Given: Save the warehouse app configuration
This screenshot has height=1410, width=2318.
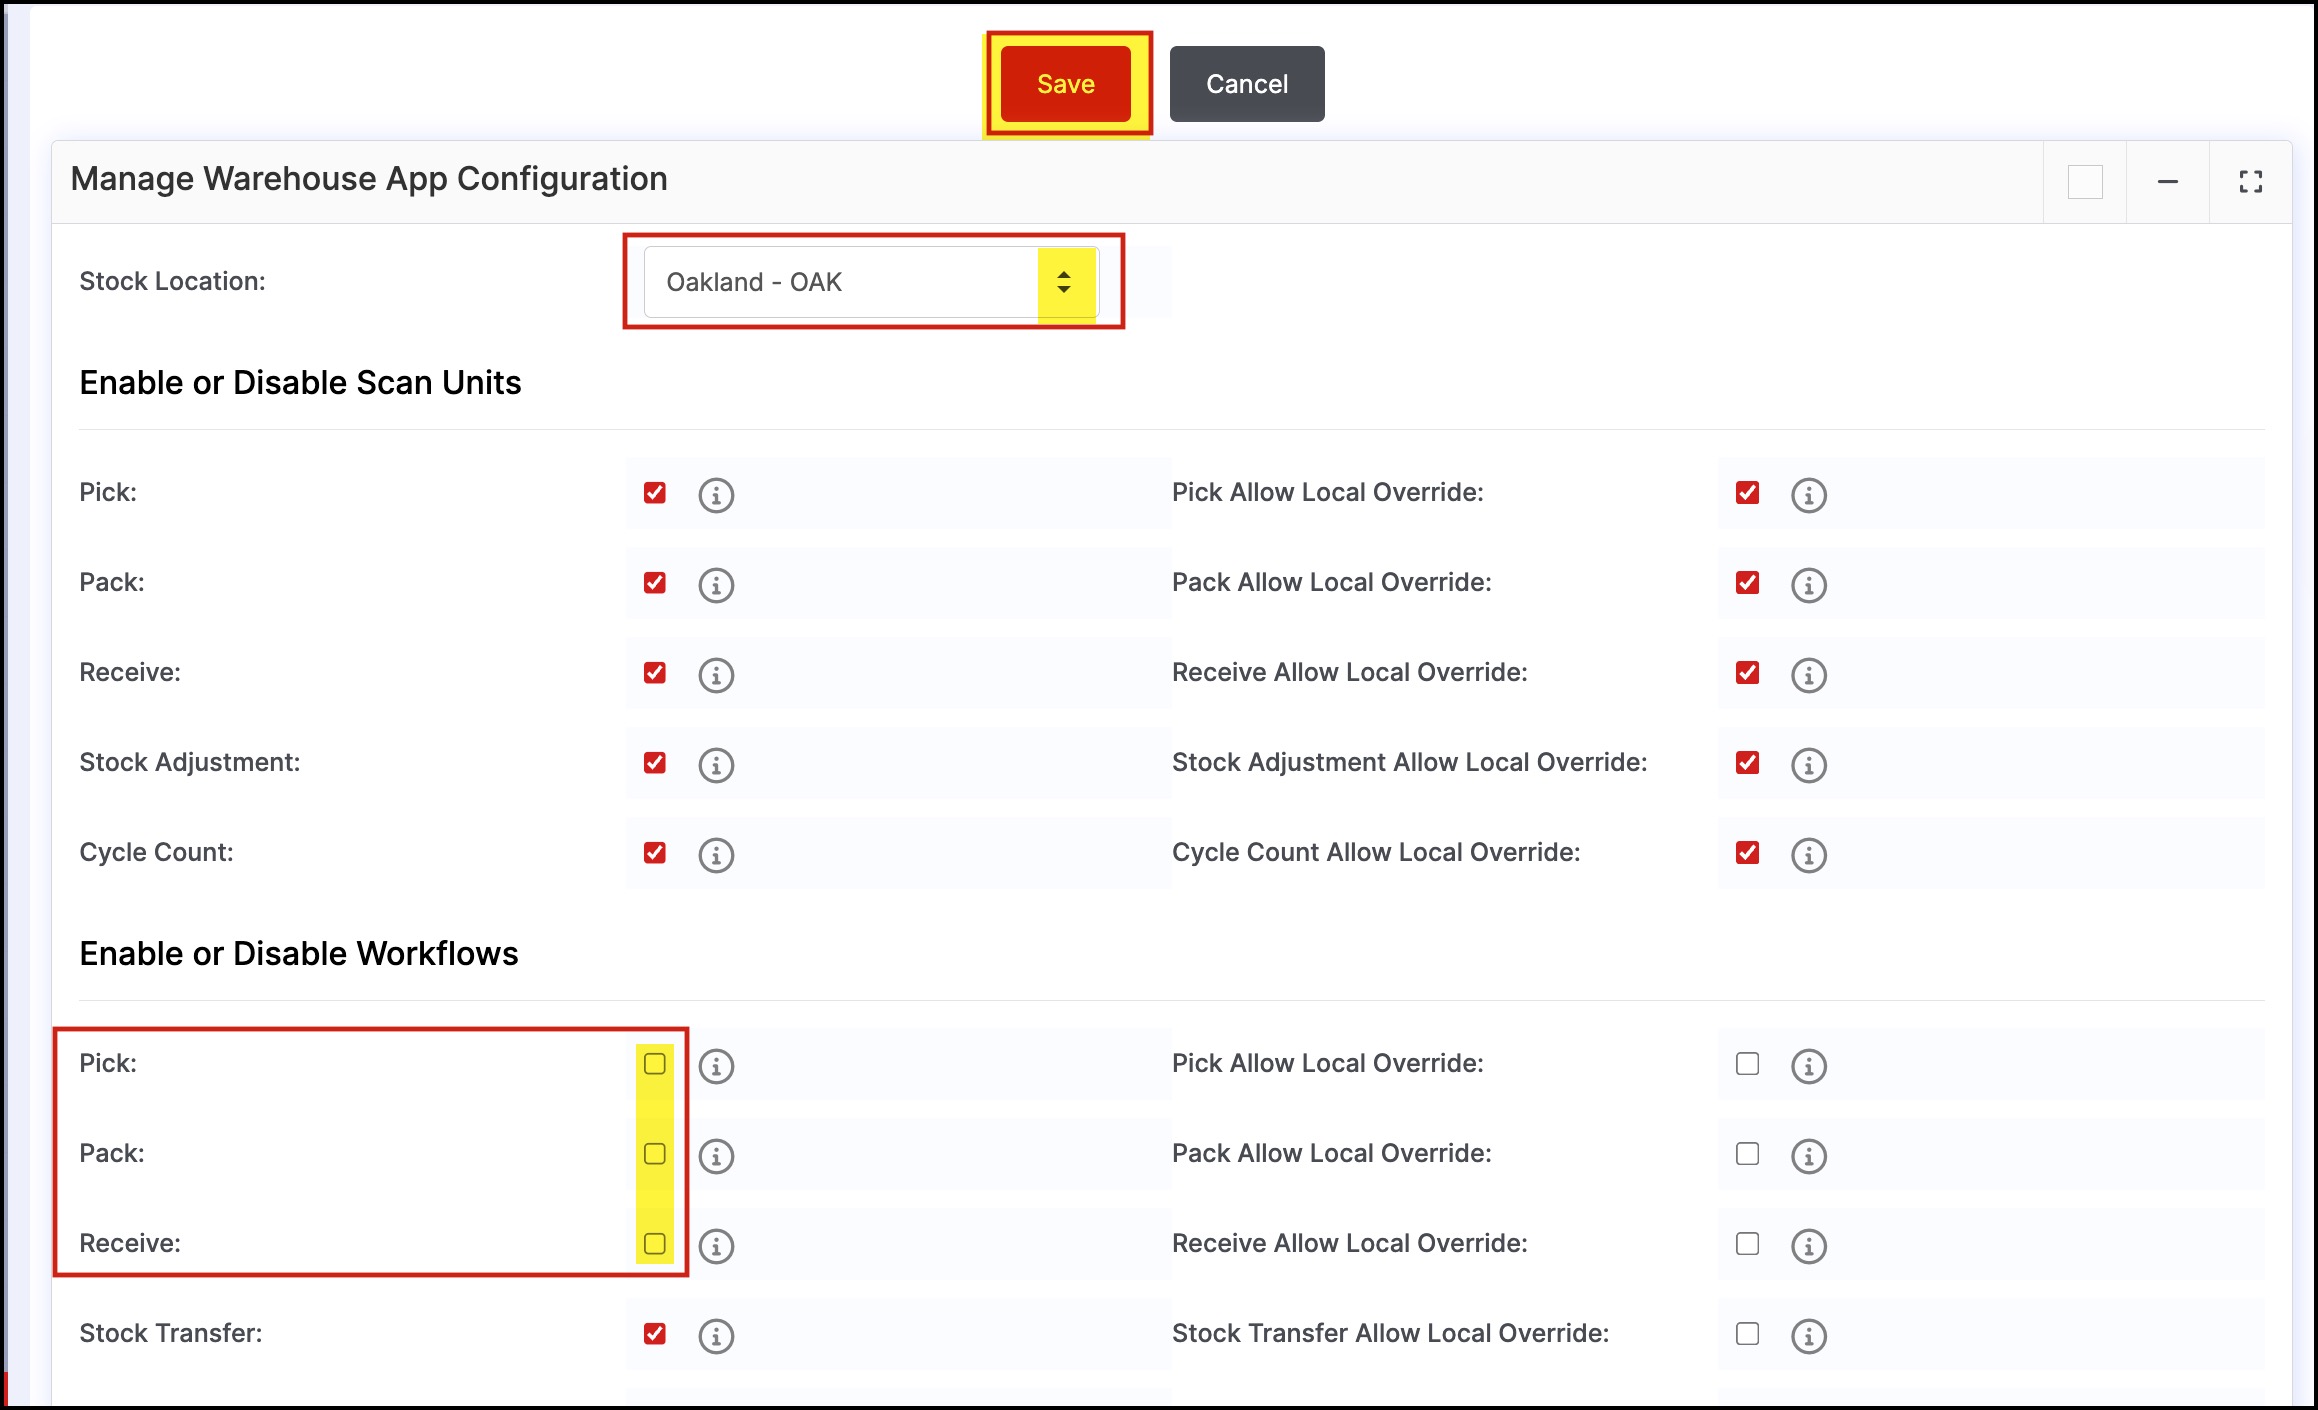Looking at the screenshot, I should point(1065,84).
